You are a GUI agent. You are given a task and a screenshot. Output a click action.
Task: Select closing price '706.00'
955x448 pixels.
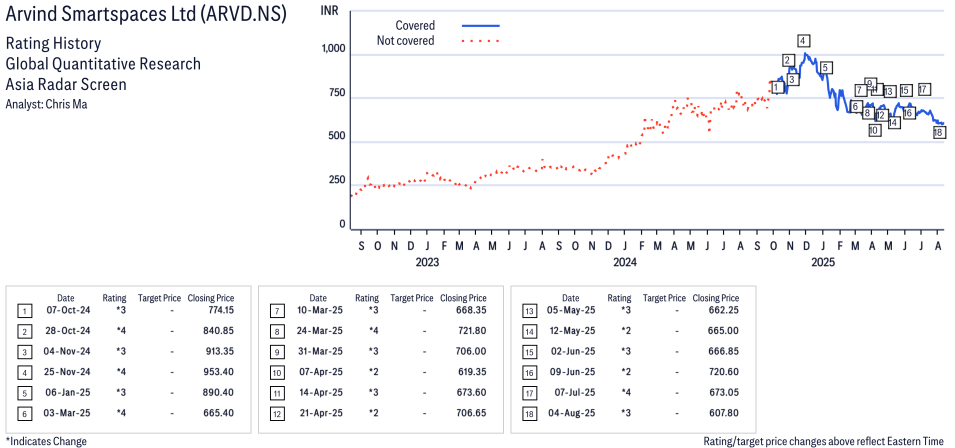click(473, 352)
